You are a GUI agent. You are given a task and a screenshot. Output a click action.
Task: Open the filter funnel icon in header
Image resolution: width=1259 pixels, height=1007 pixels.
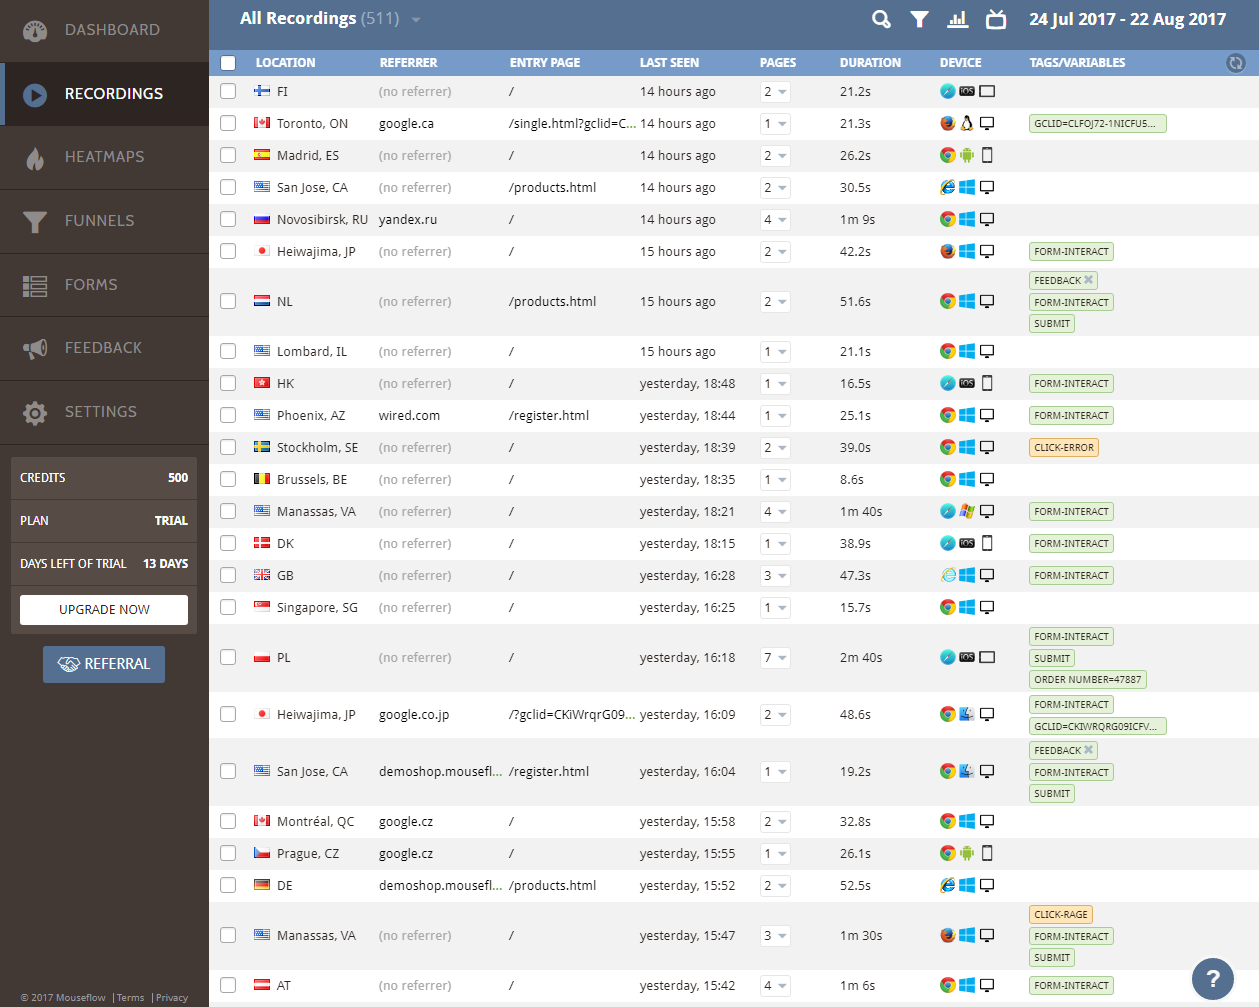coord(919,19)
